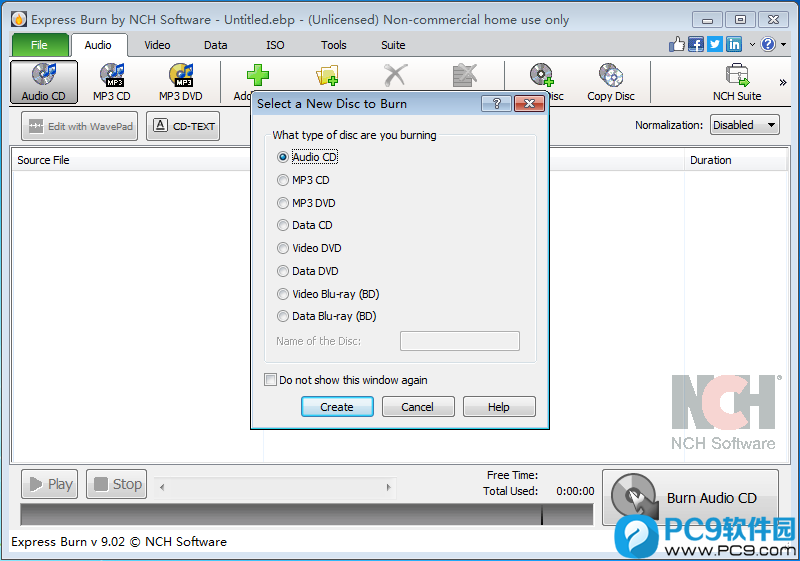Expand the help menu arrow
This screenshot has width=800, height=561.
[x=784, y=45]
